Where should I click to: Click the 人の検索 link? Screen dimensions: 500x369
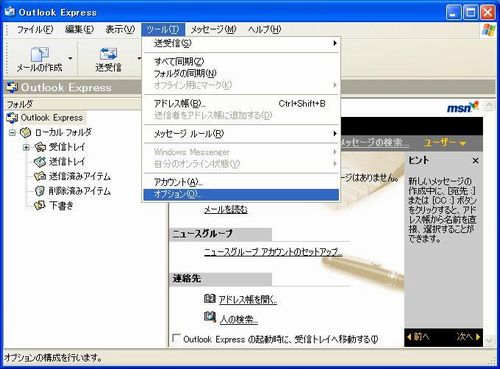coord(239,320)
